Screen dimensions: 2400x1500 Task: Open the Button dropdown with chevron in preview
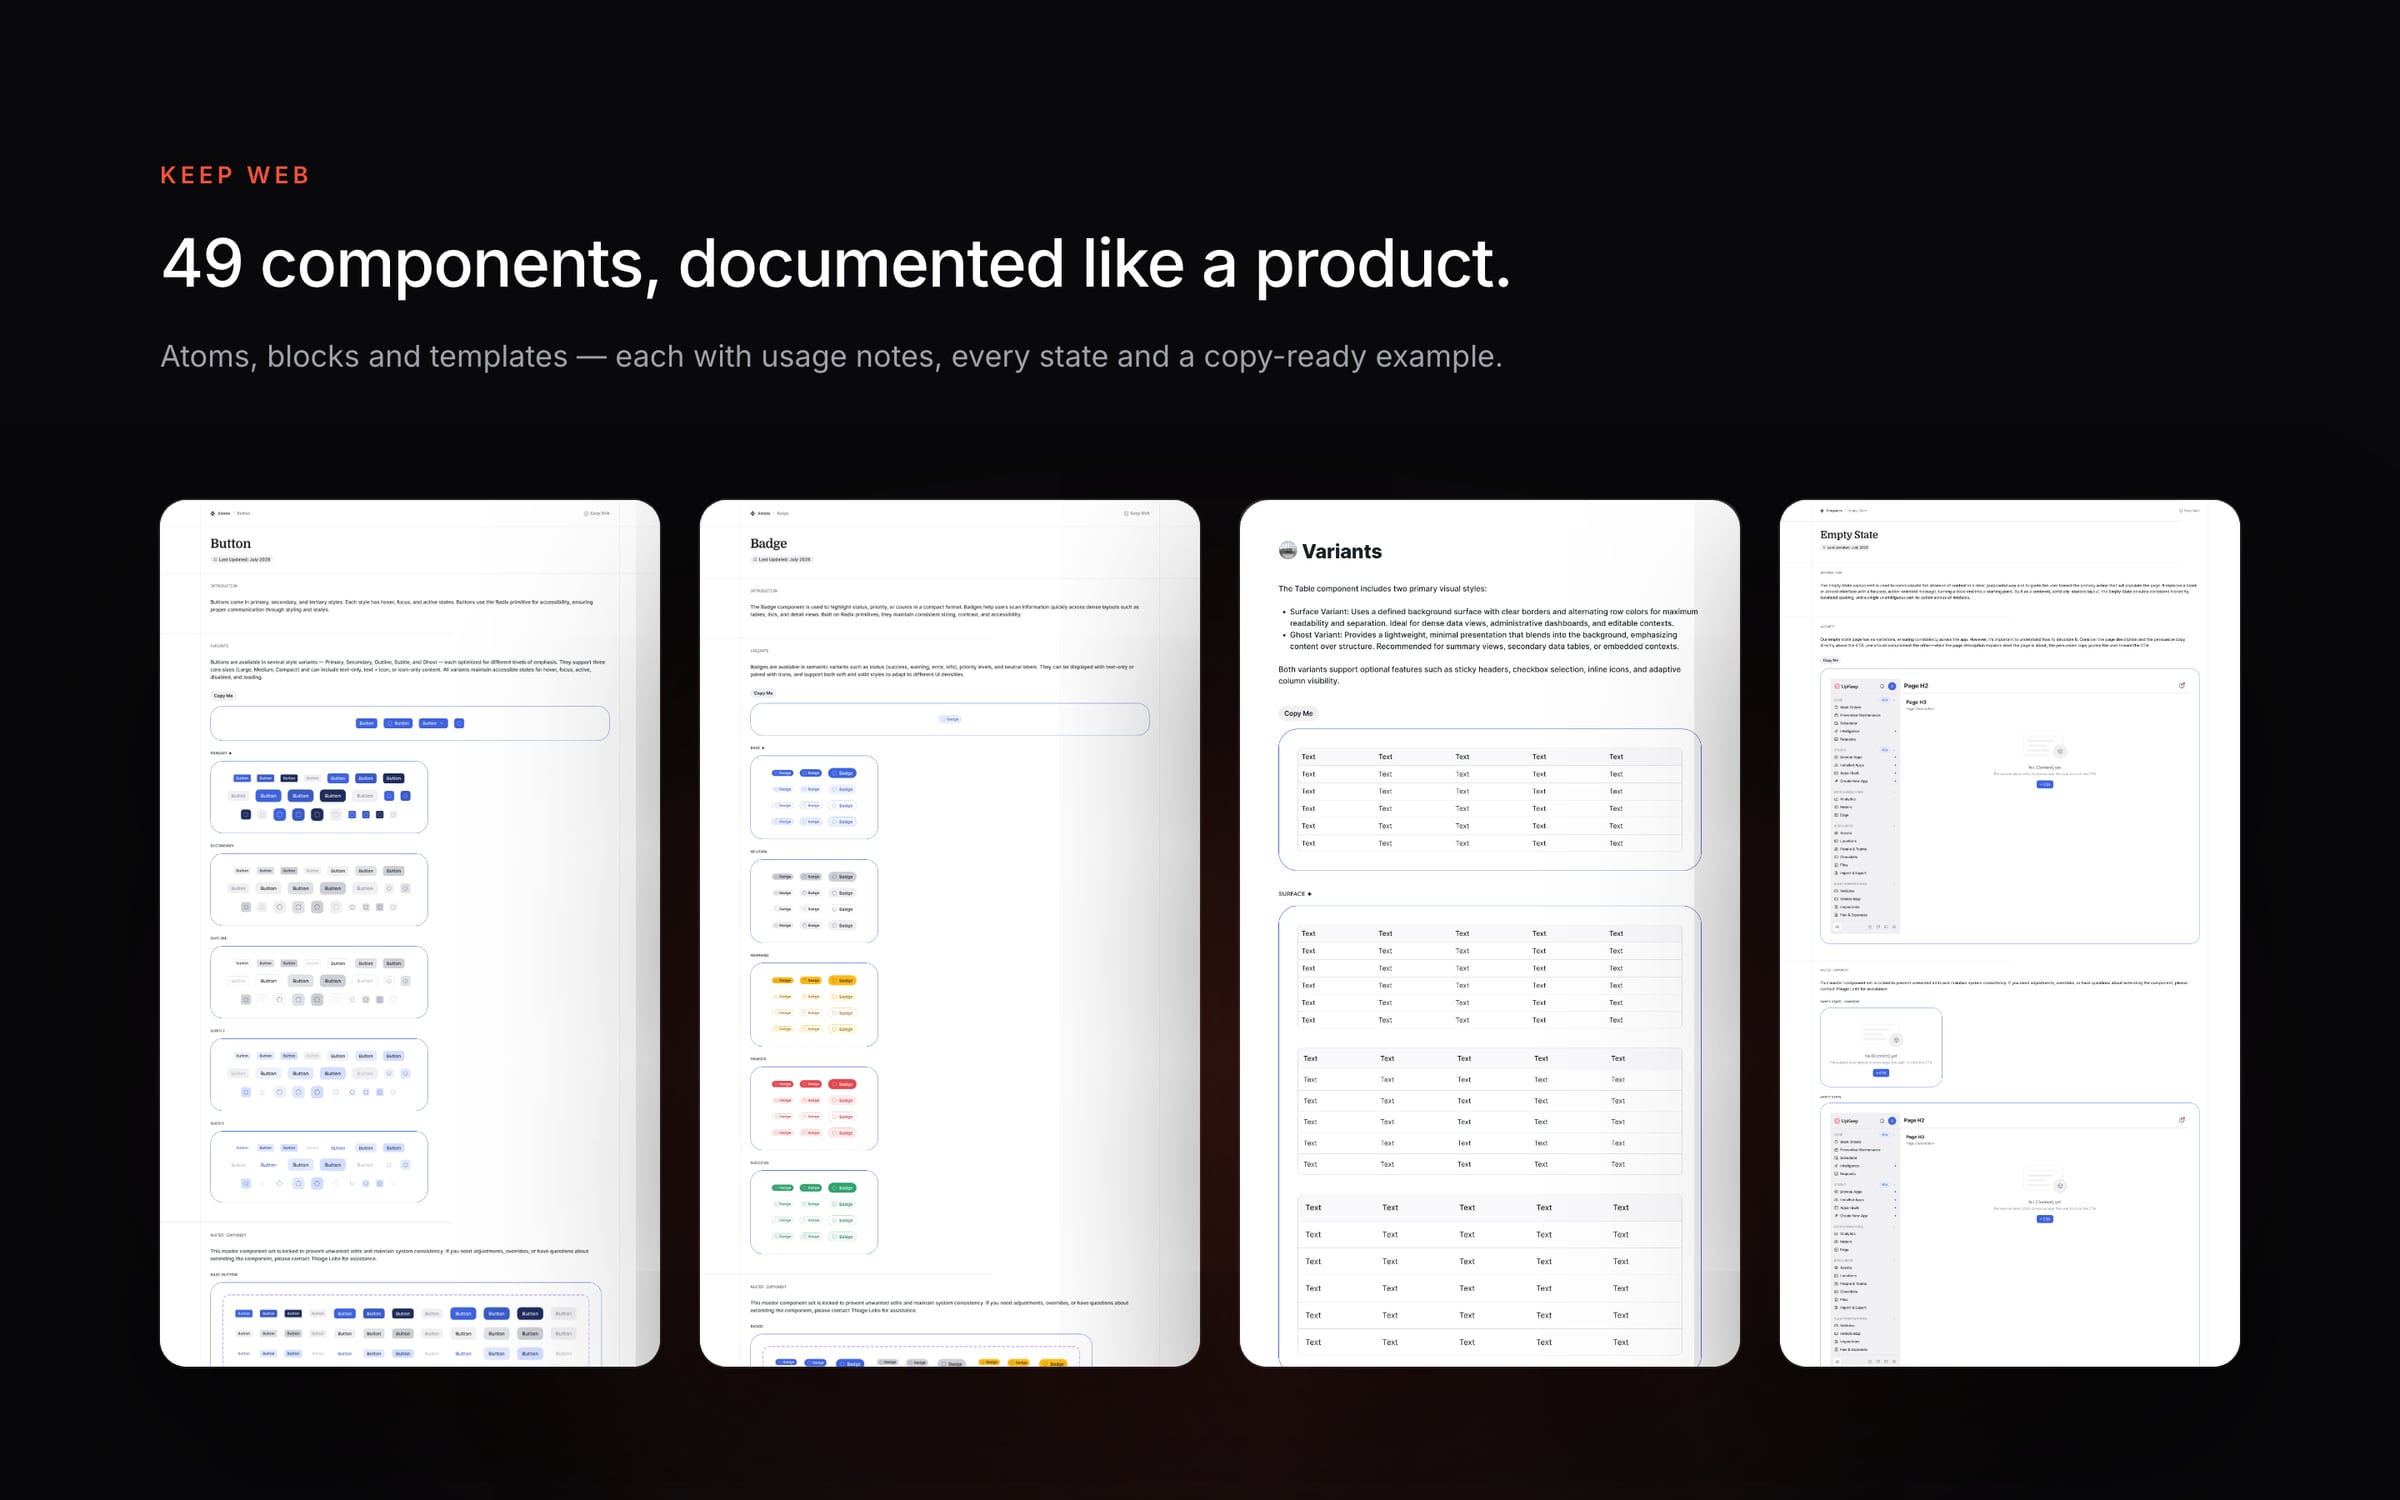[433, 723]
